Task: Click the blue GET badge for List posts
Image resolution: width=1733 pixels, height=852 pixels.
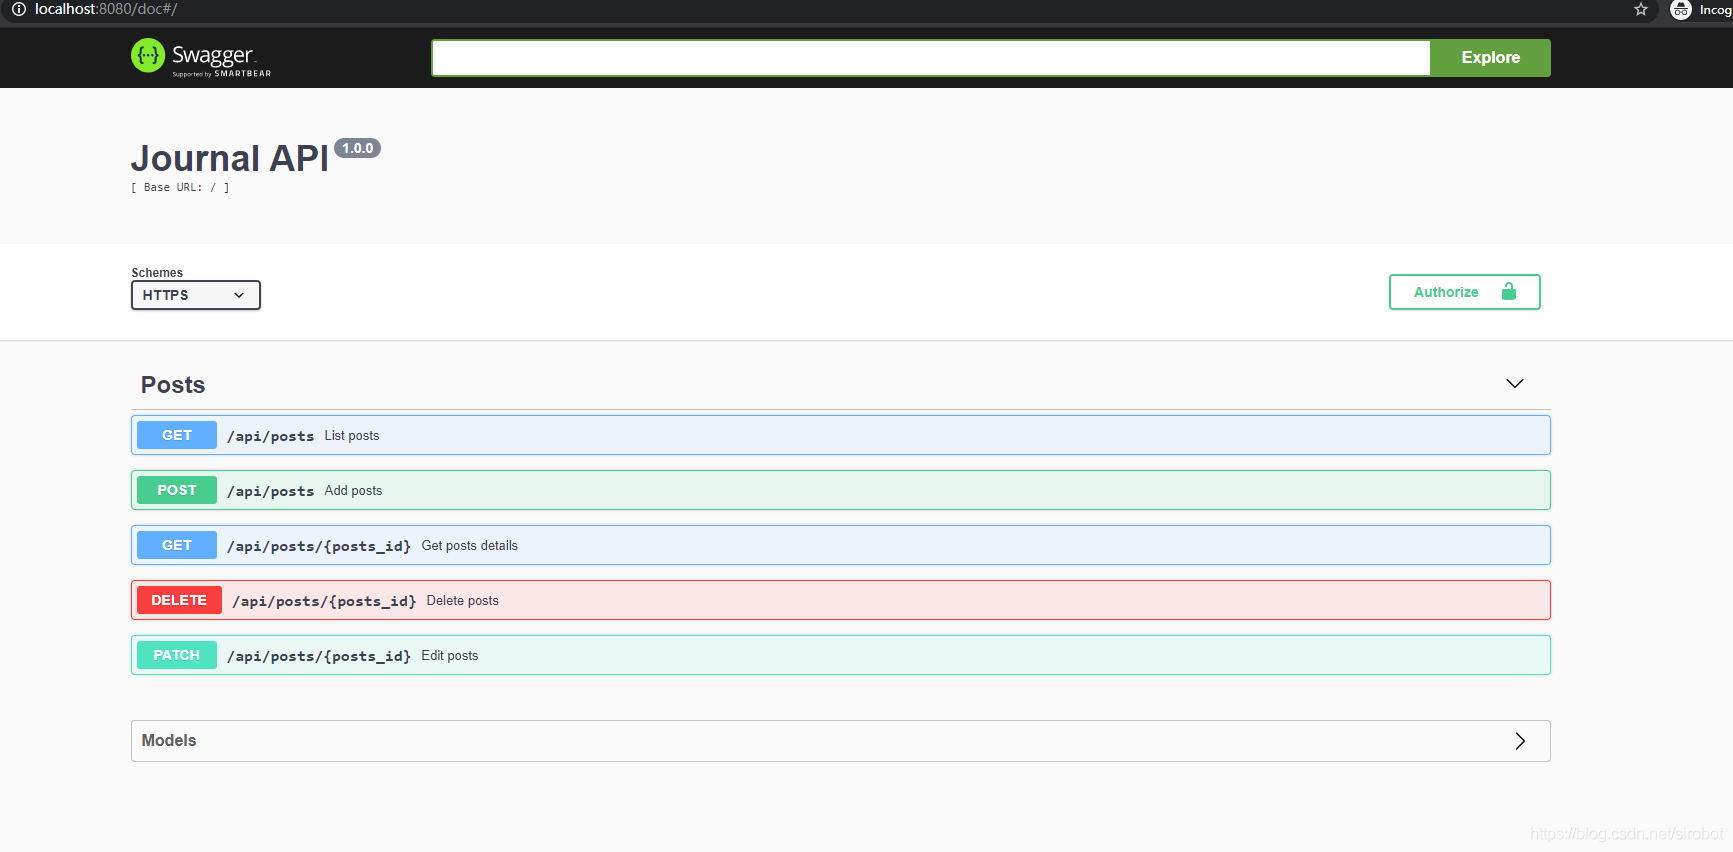Action: (x=177, y=435)
